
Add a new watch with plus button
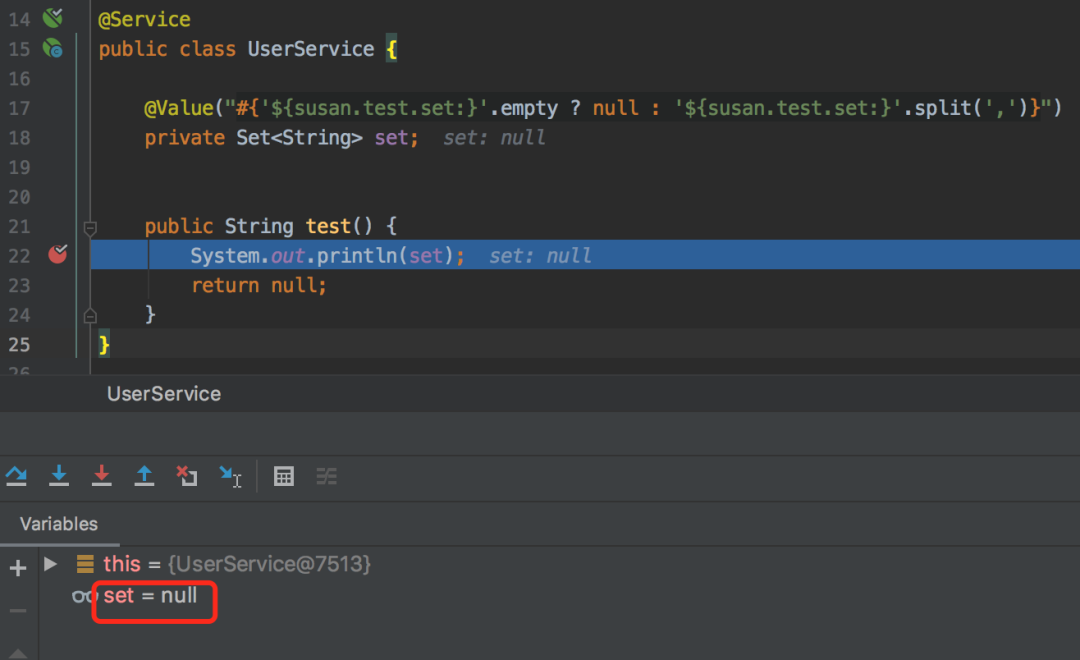(x=18, y=568)
